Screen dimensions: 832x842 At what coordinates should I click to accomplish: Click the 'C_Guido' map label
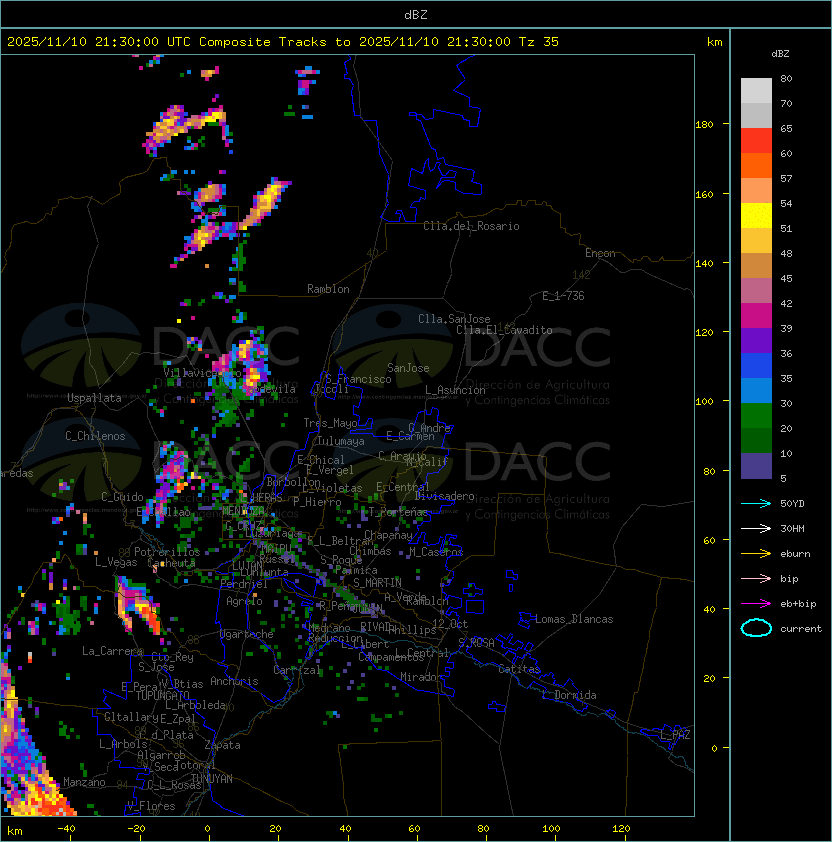(122, 497)
